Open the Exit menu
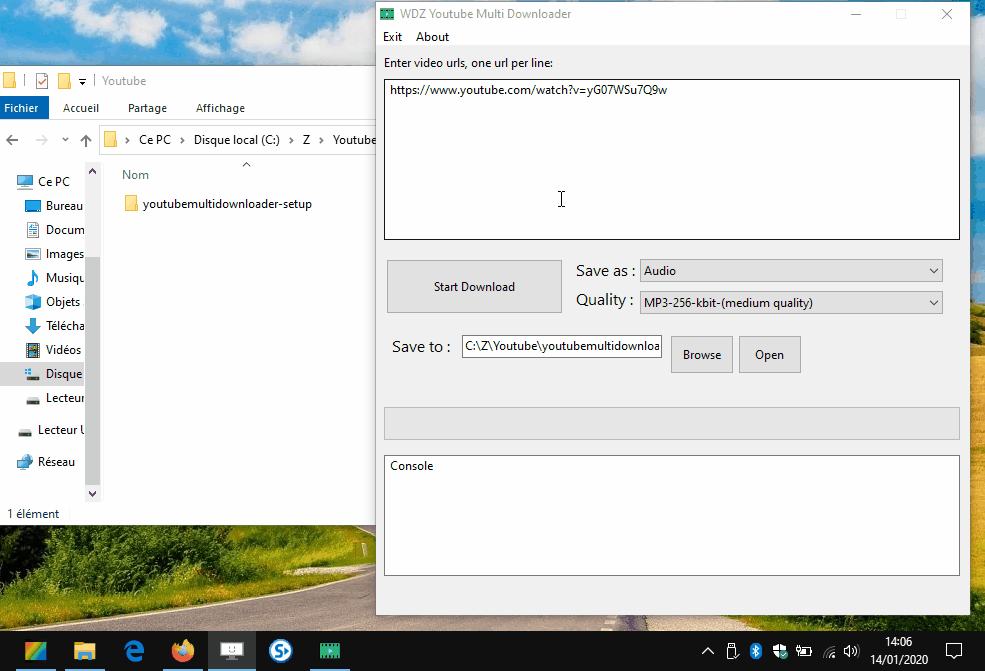 pos(393,37)
